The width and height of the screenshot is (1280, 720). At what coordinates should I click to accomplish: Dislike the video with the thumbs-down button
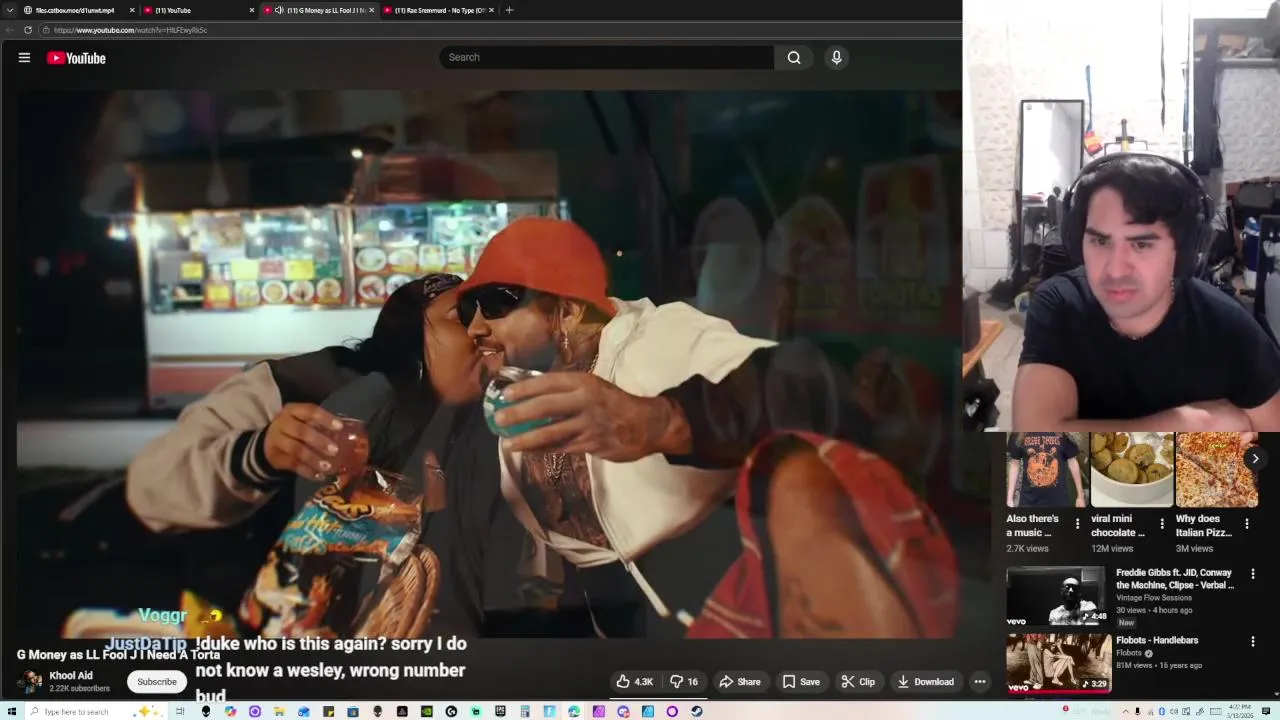pyautogui.click(x=684, y=682)
